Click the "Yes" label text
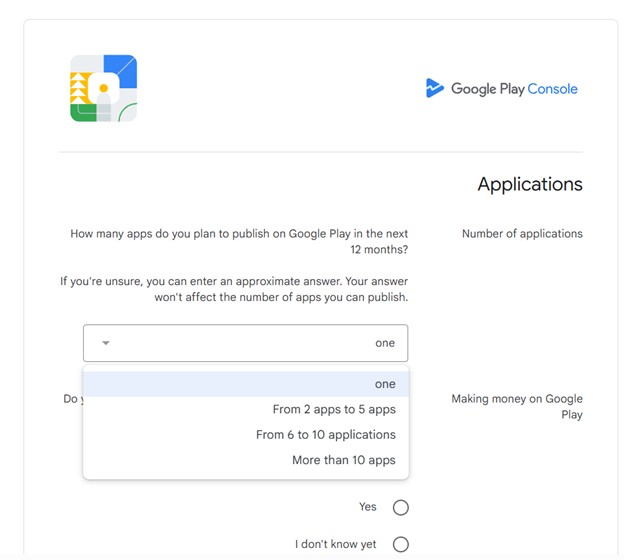Viewport: 624px width, 560px height. (x=368, y=507)
